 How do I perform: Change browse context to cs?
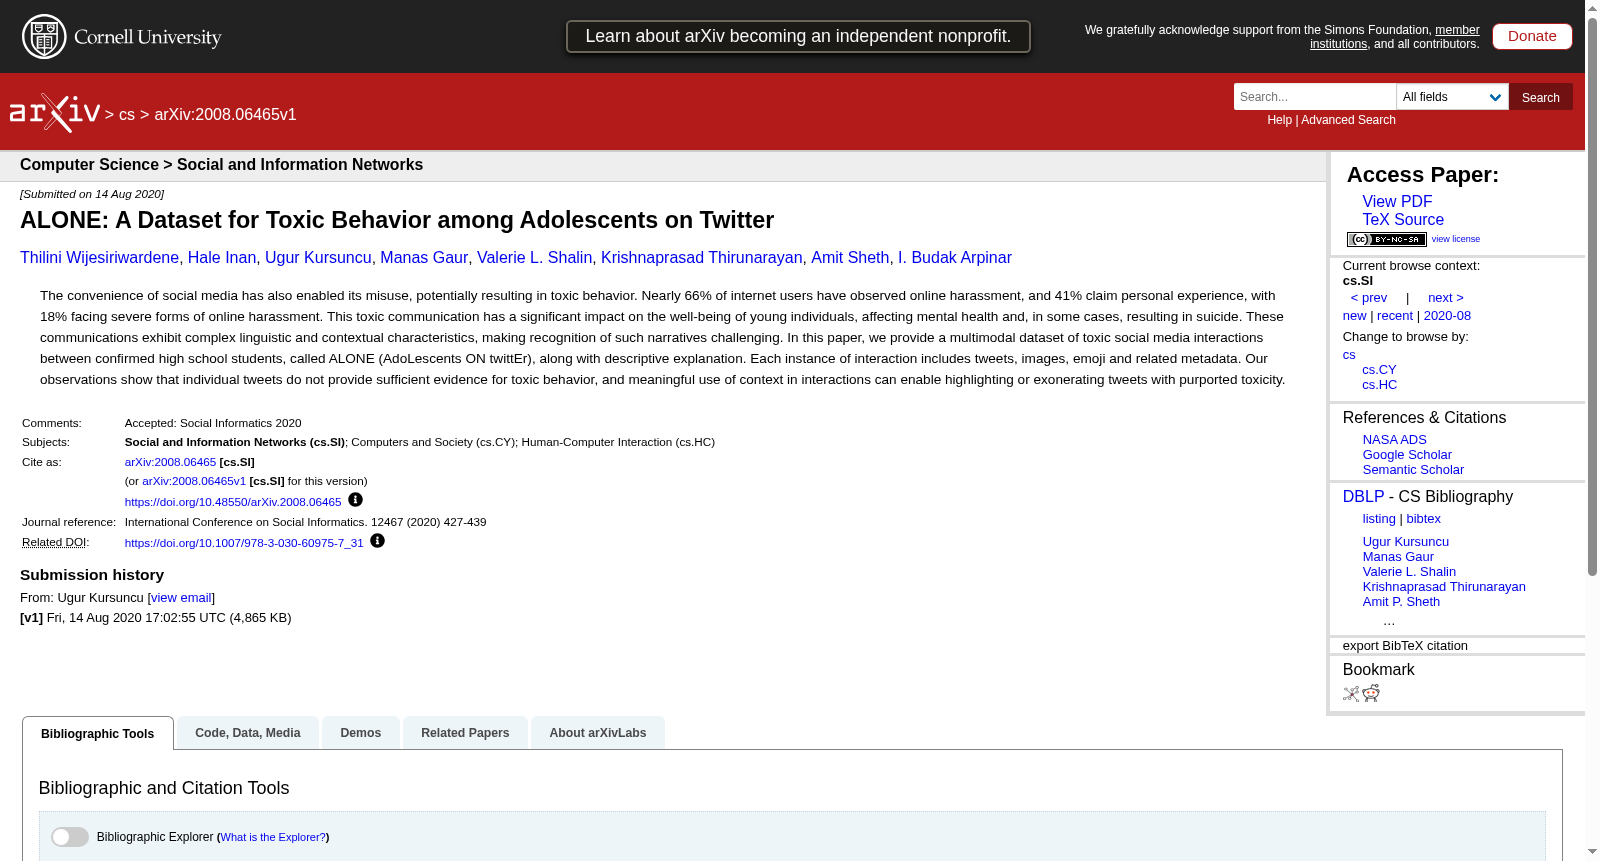point(1349,355)
